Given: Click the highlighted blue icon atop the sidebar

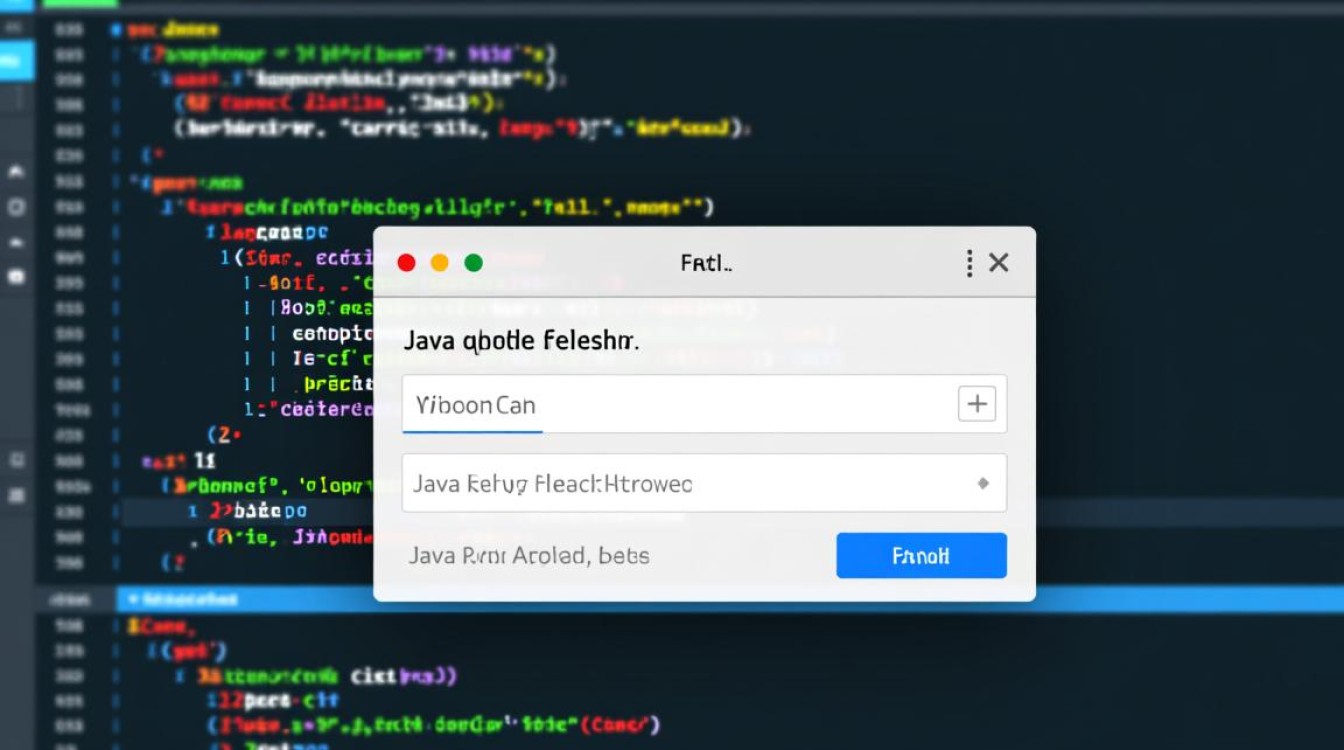Looking at the screenshot, I should point(16,61).
